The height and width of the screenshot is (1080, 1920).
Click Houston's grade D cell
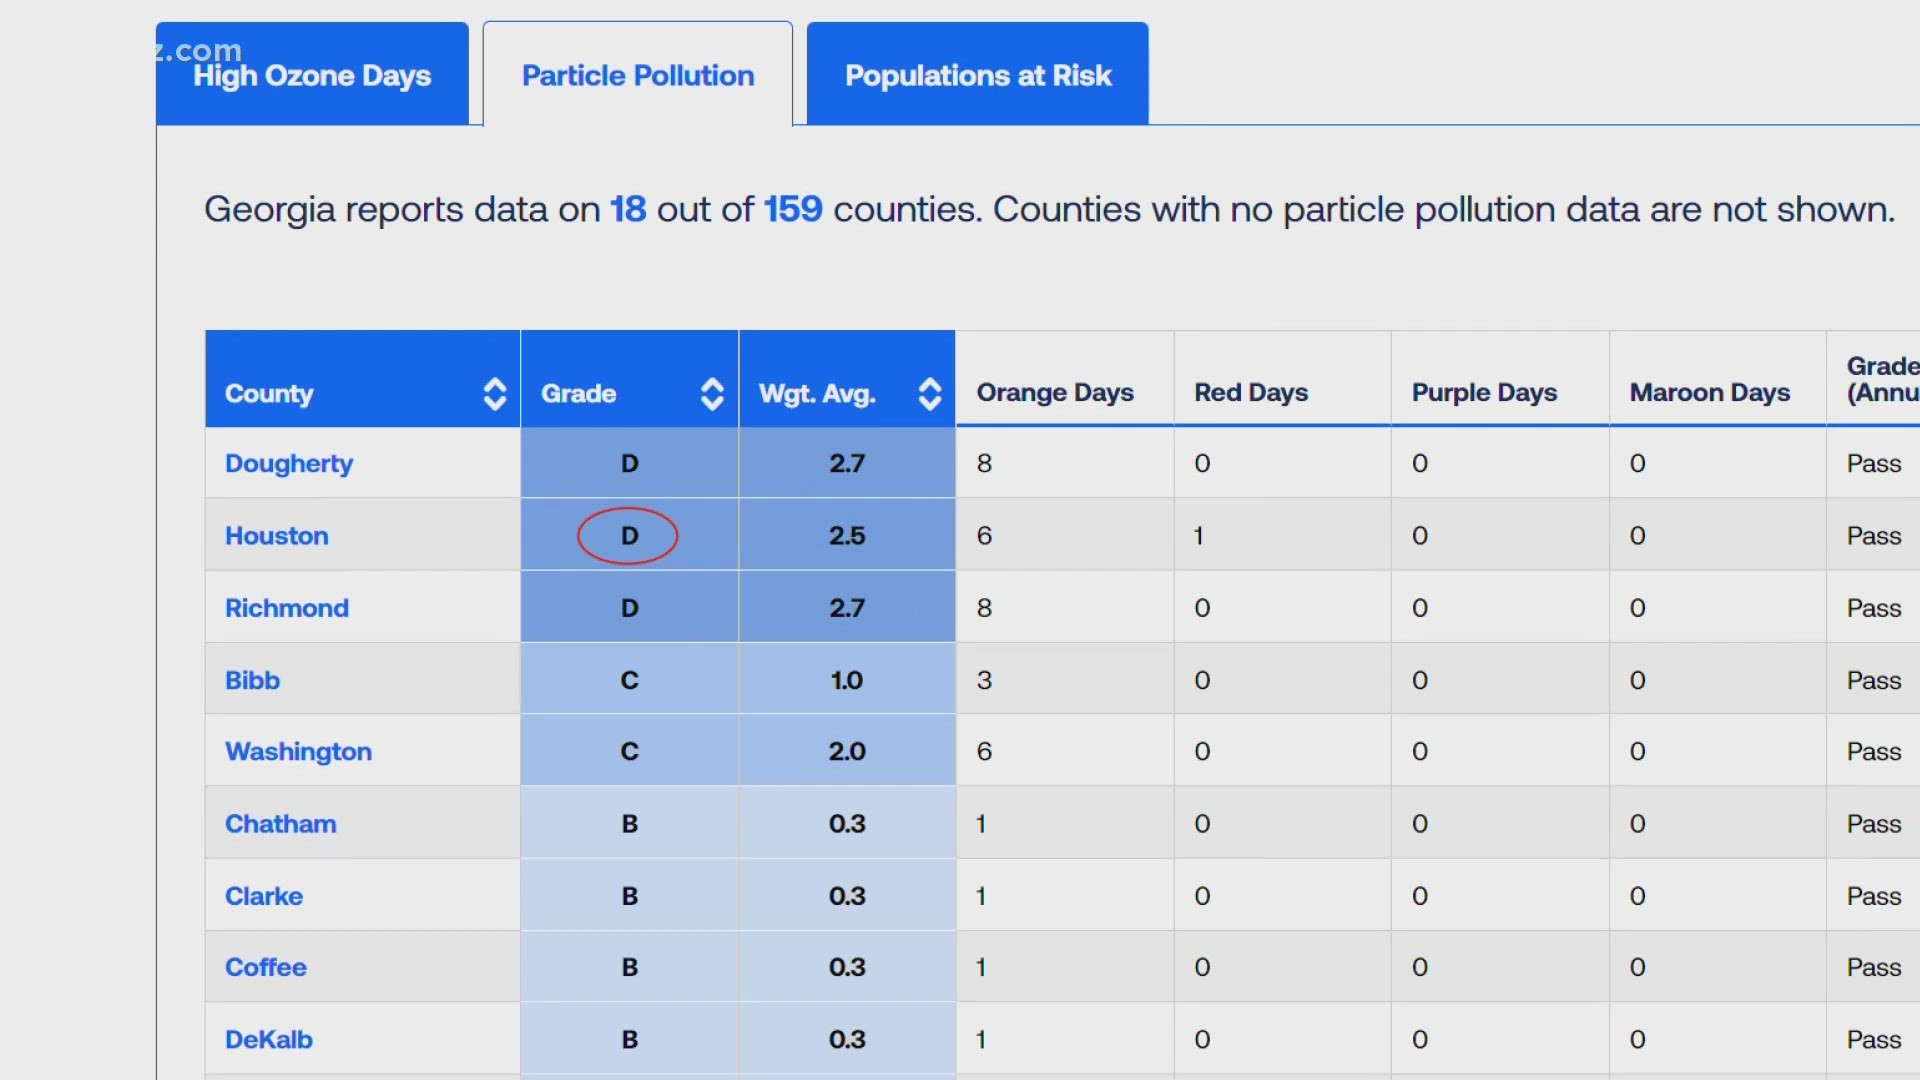[629, 536]
